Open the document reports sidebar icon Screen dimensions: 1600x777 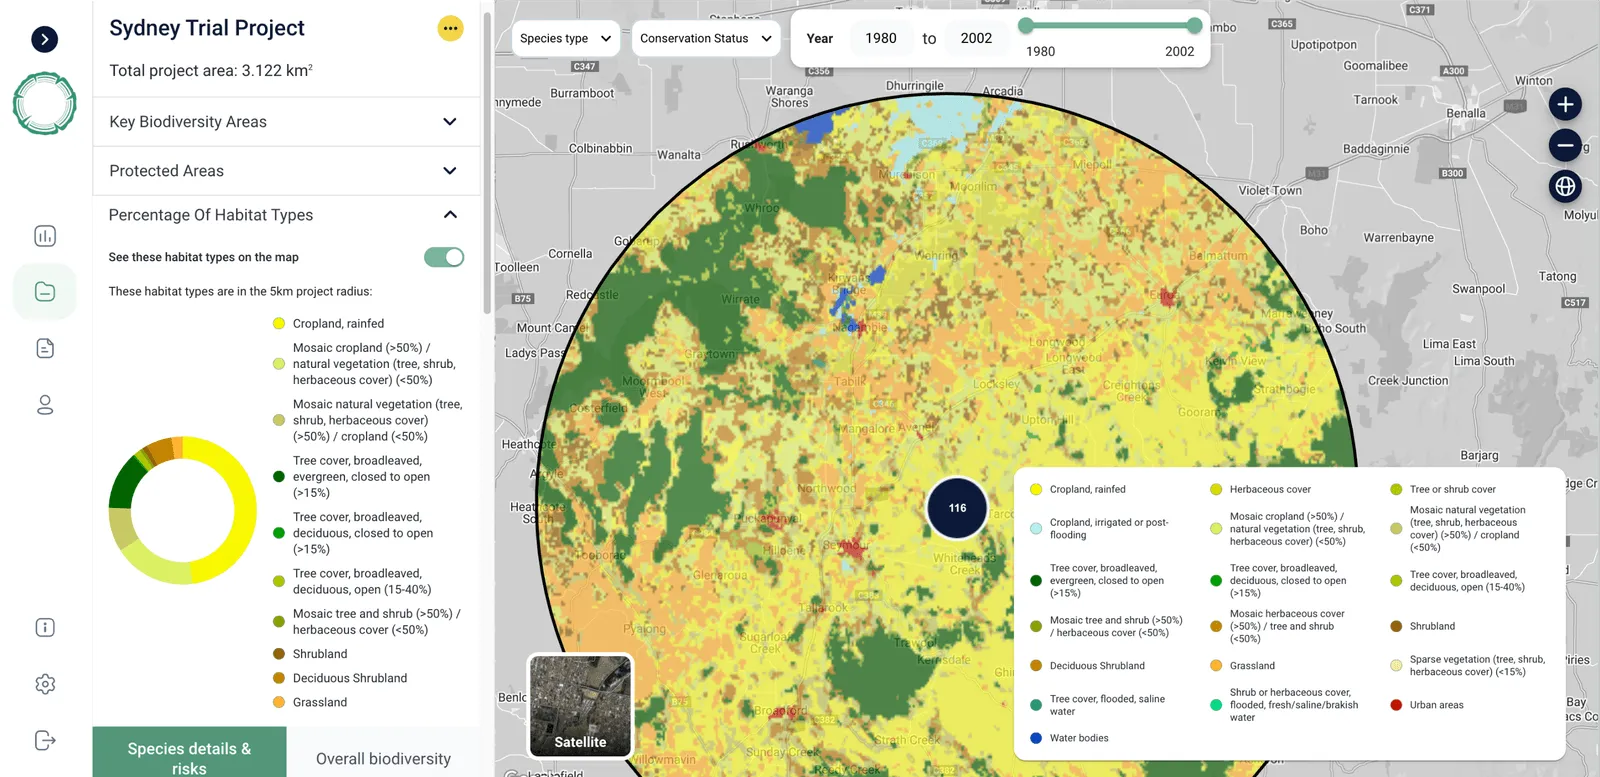point(45,348)
